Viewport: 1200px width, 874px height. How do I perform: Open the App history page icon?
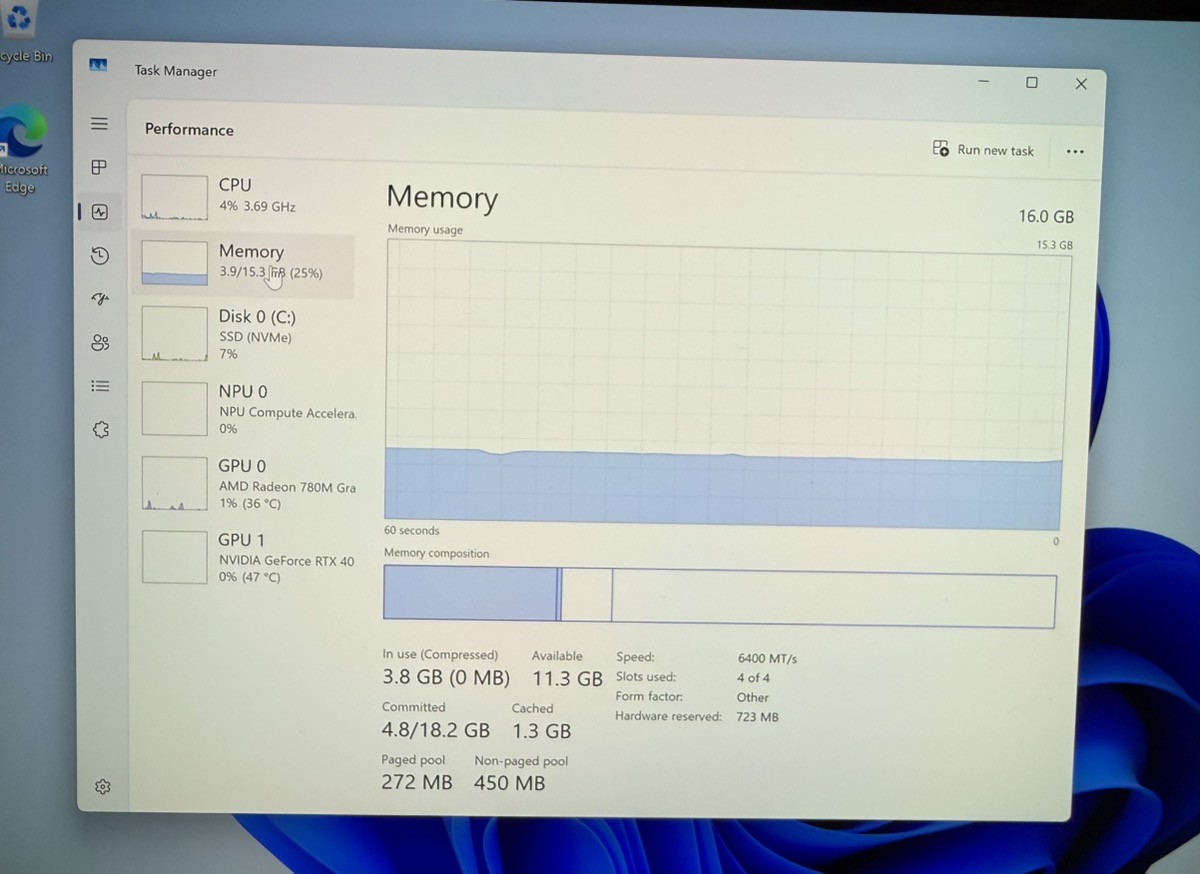pos(99,256)
